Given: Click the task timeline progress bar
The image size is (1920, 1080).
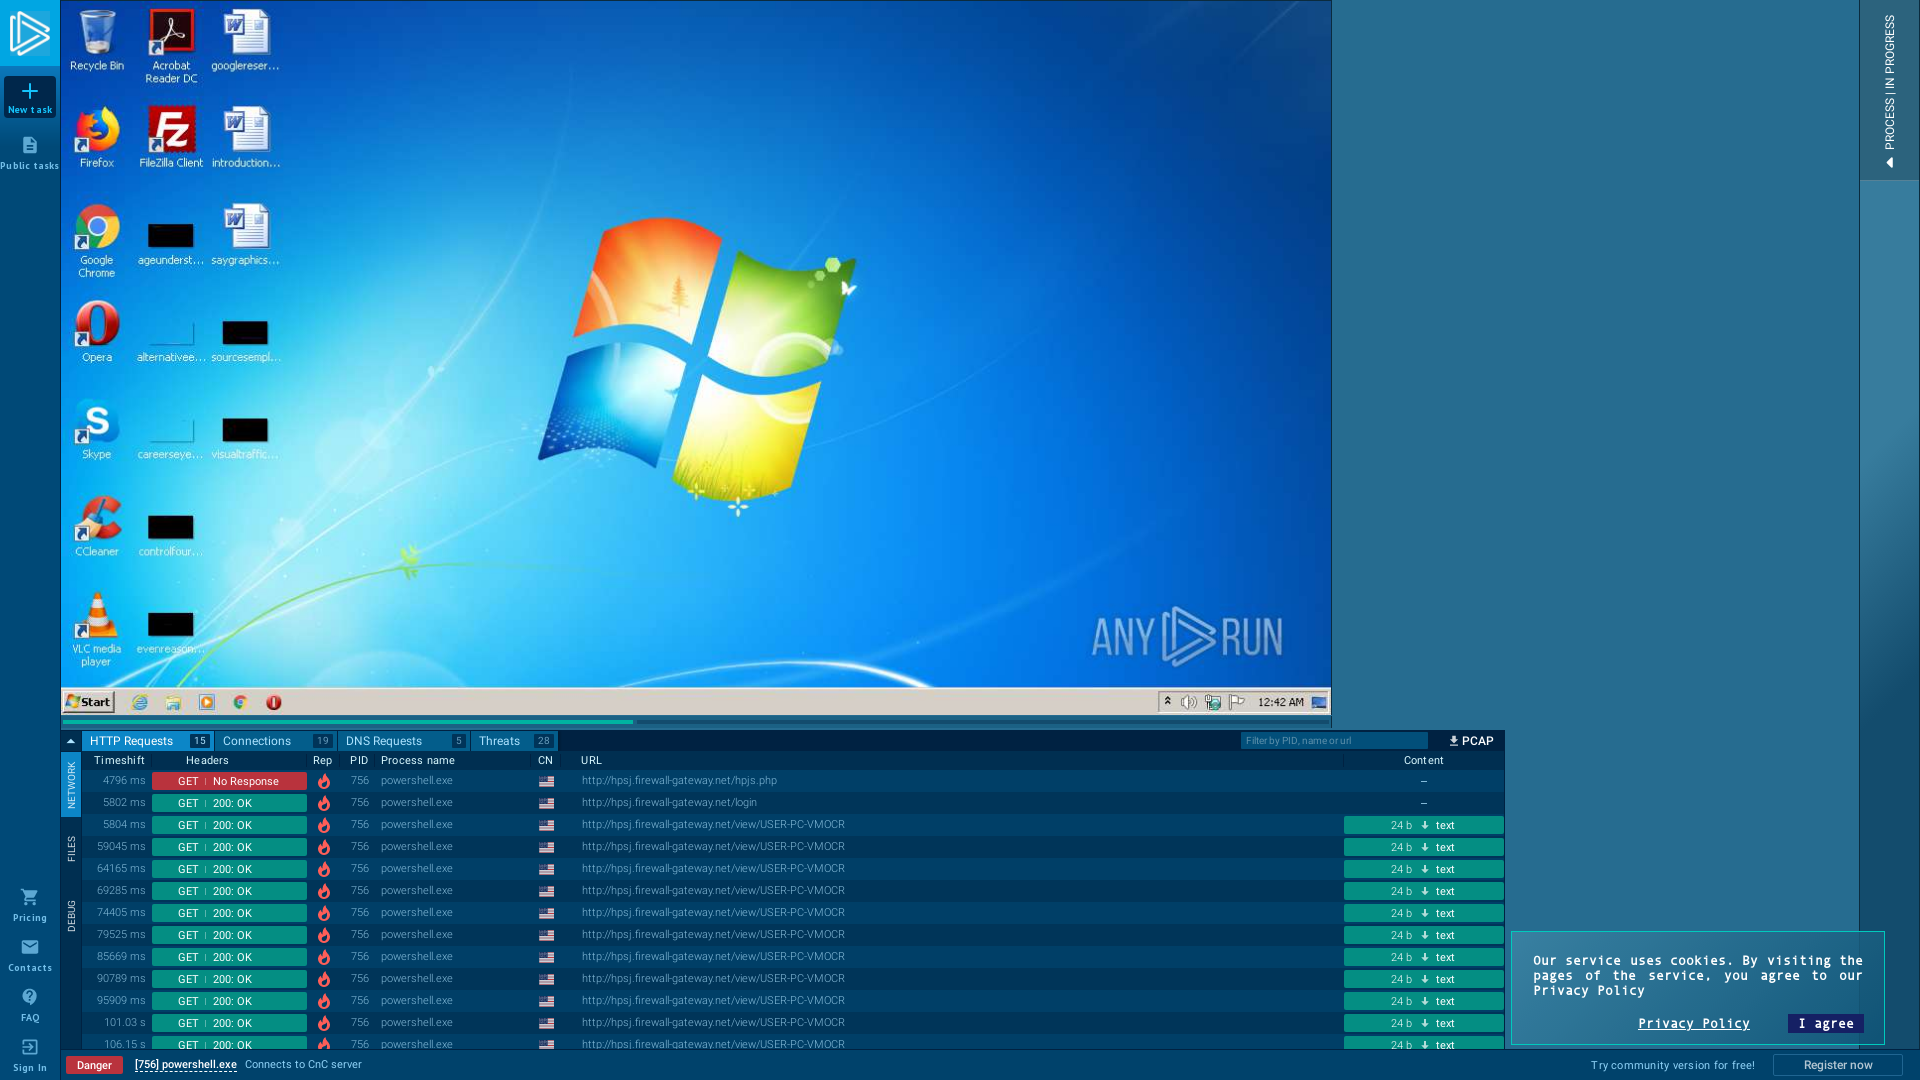Looking at the screenshot, I should click(696, 721).
